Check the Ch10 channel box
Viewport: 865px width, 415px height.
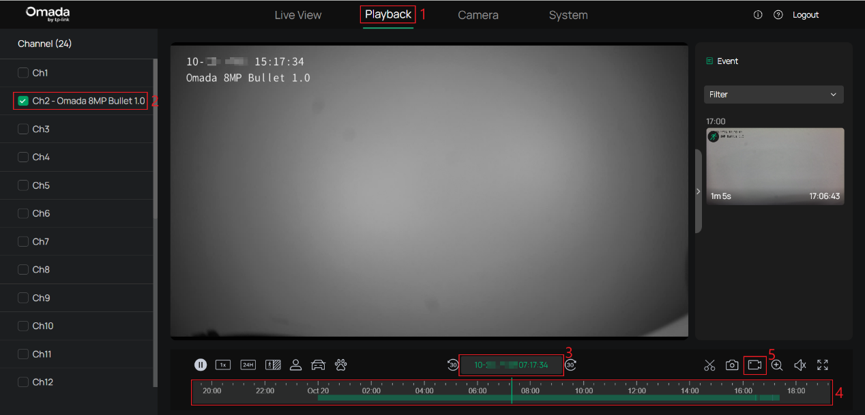pyautogui.click(x=23, y=326)
